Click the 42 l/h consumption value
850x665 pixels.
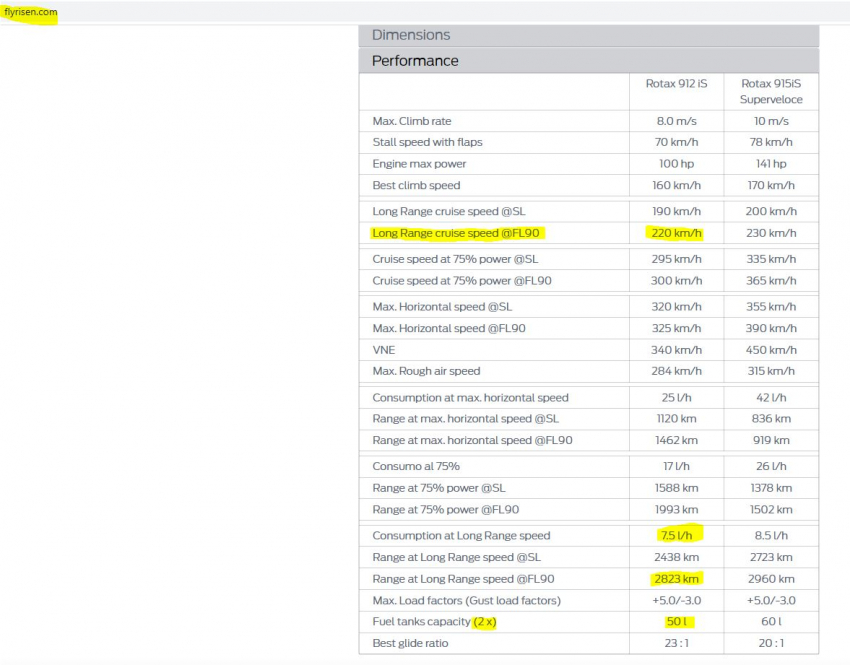coord(771,398)
